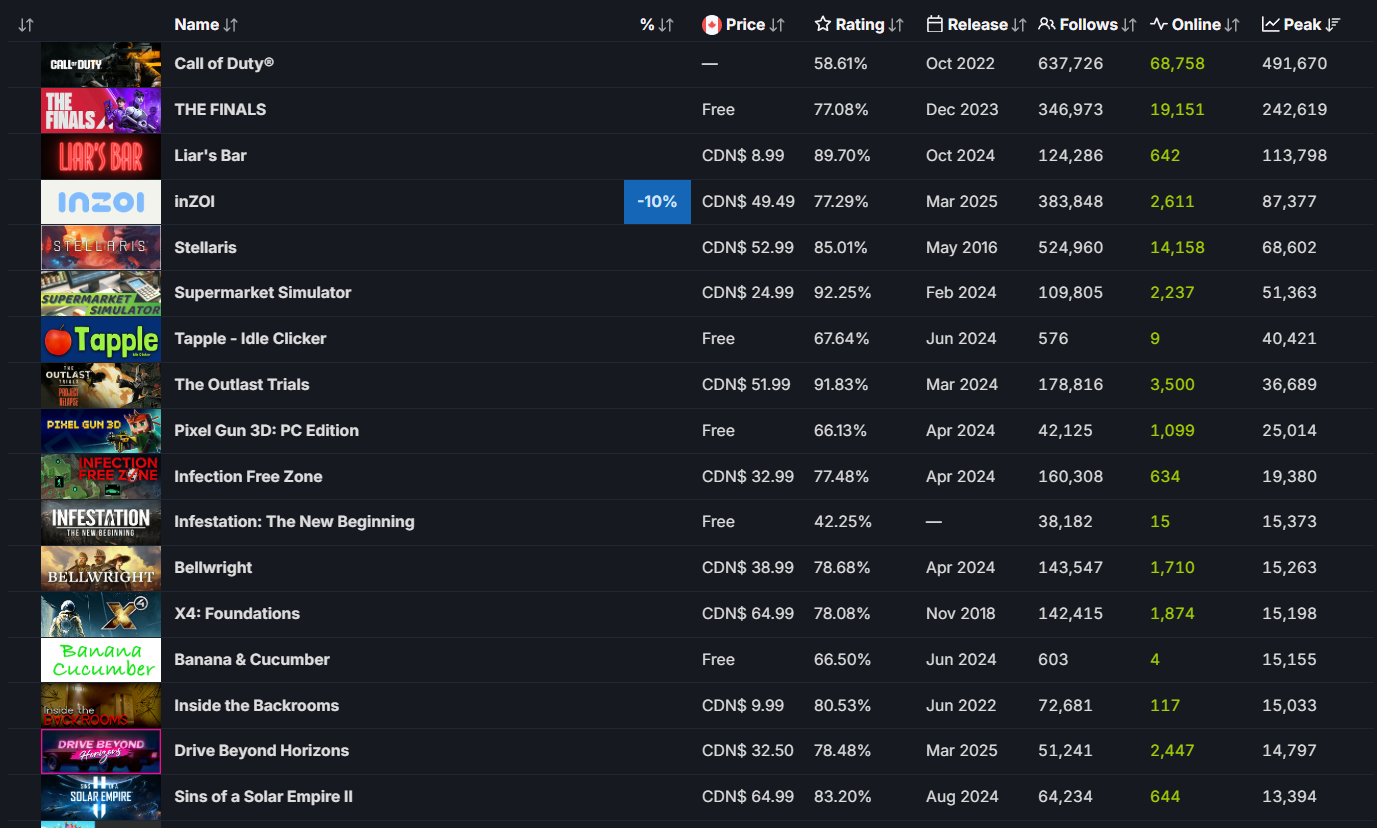Viewport: 1377px width, 828px height.
Task: Click the sort arrows beside the Follows header
Action: [1129, 25]
